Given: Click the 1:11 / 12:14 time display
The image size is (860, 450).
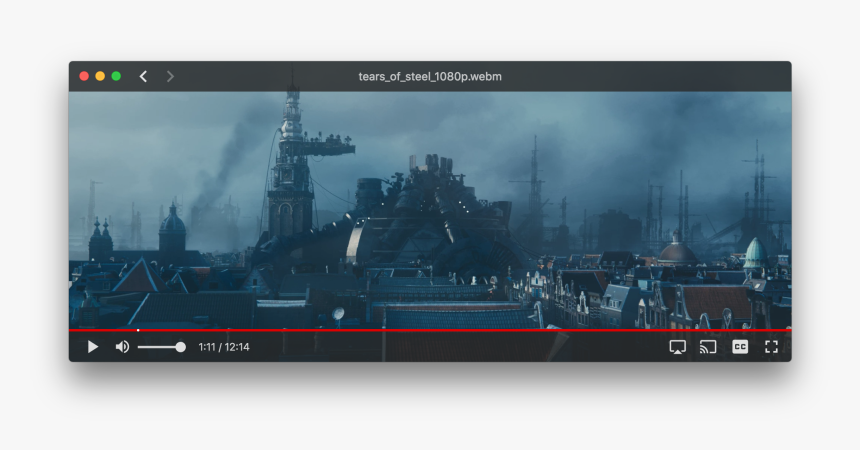Looking at the screenshot, I should point(224,347).
